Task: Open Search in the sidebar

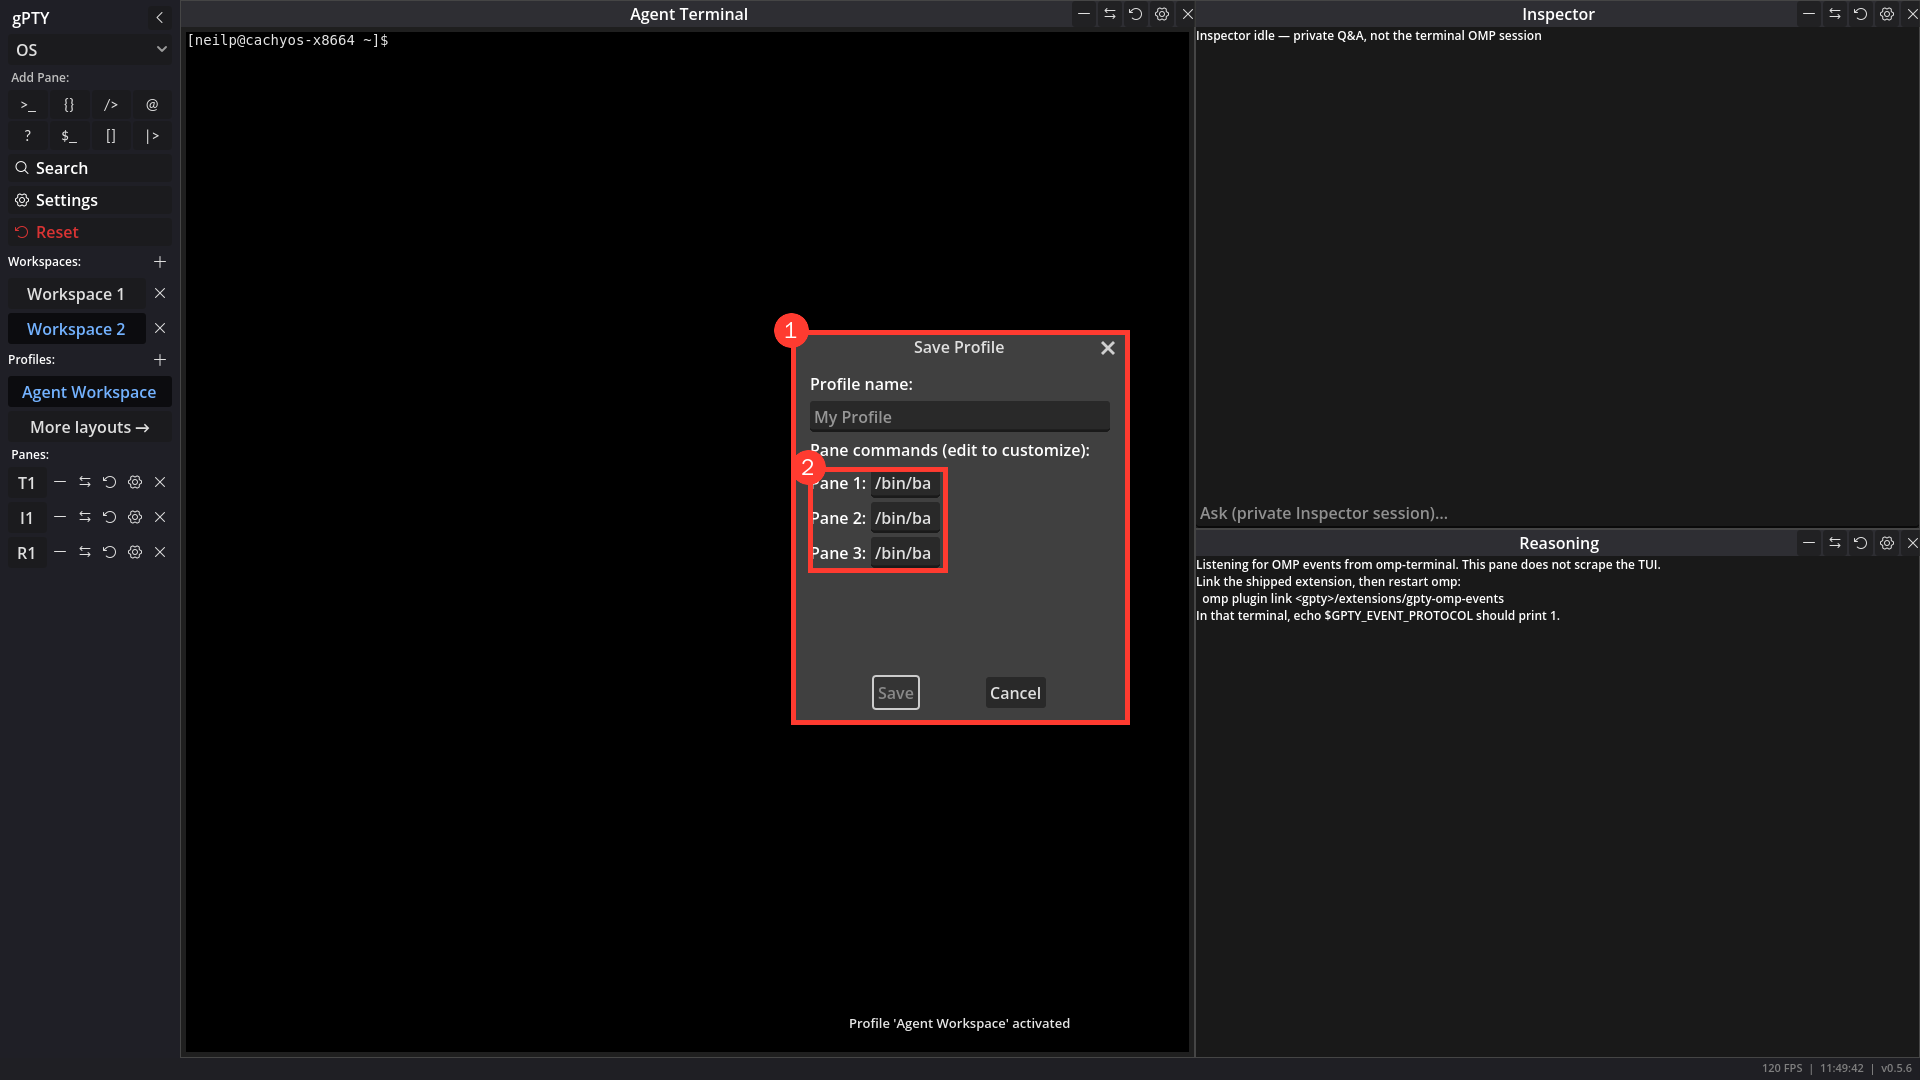Action: pos(90,168)
